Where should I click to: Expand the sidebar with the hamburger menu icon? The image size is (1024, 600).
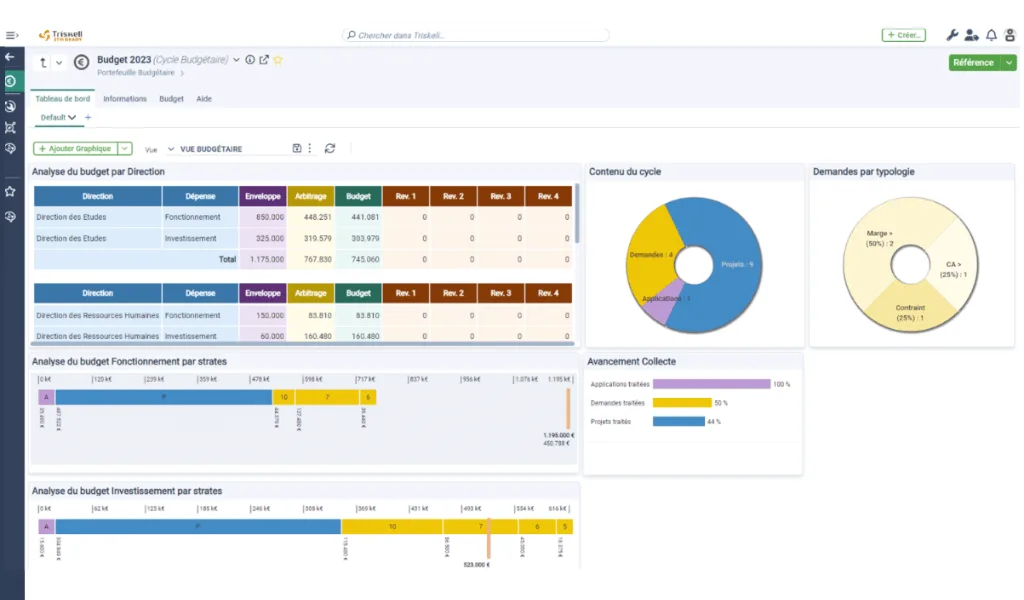click(12, 35)
